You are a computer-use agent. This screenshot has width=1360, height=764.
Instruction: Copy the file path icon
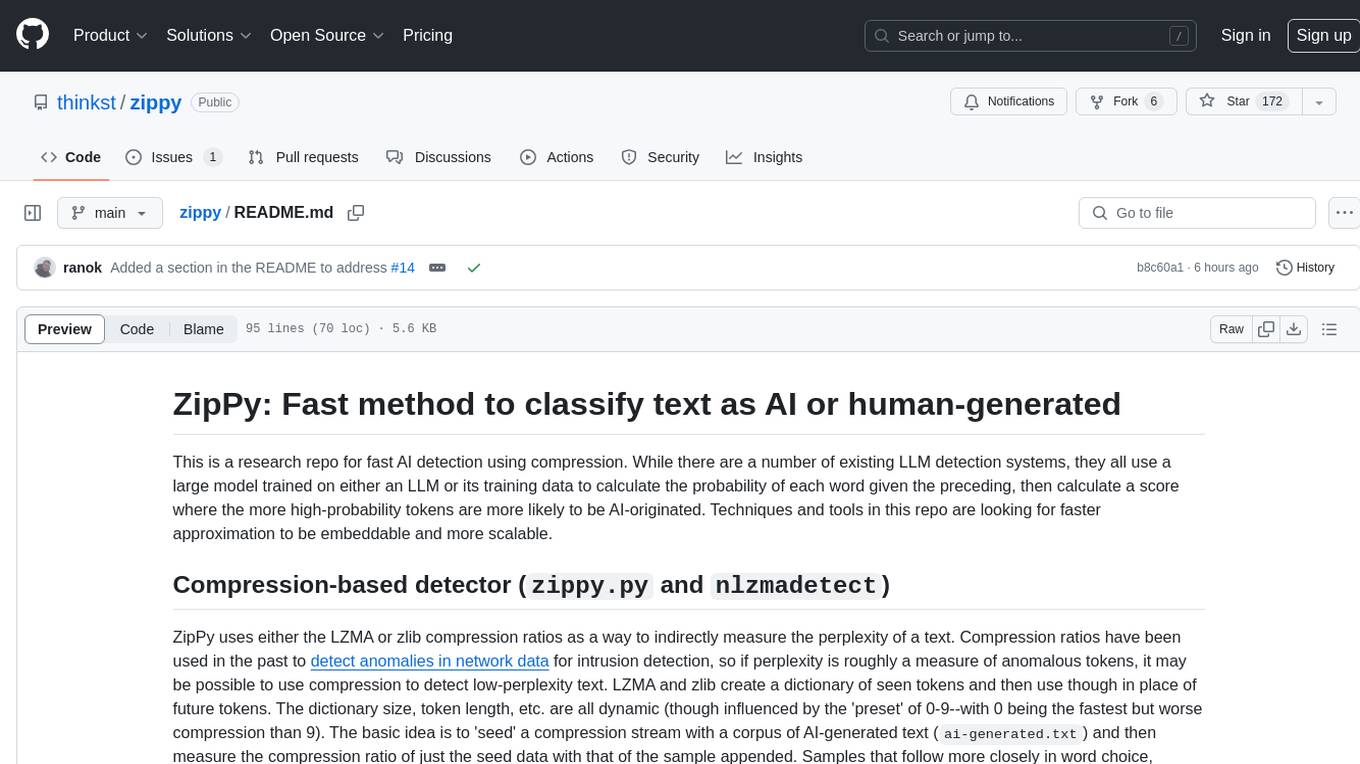coord(356,213)
